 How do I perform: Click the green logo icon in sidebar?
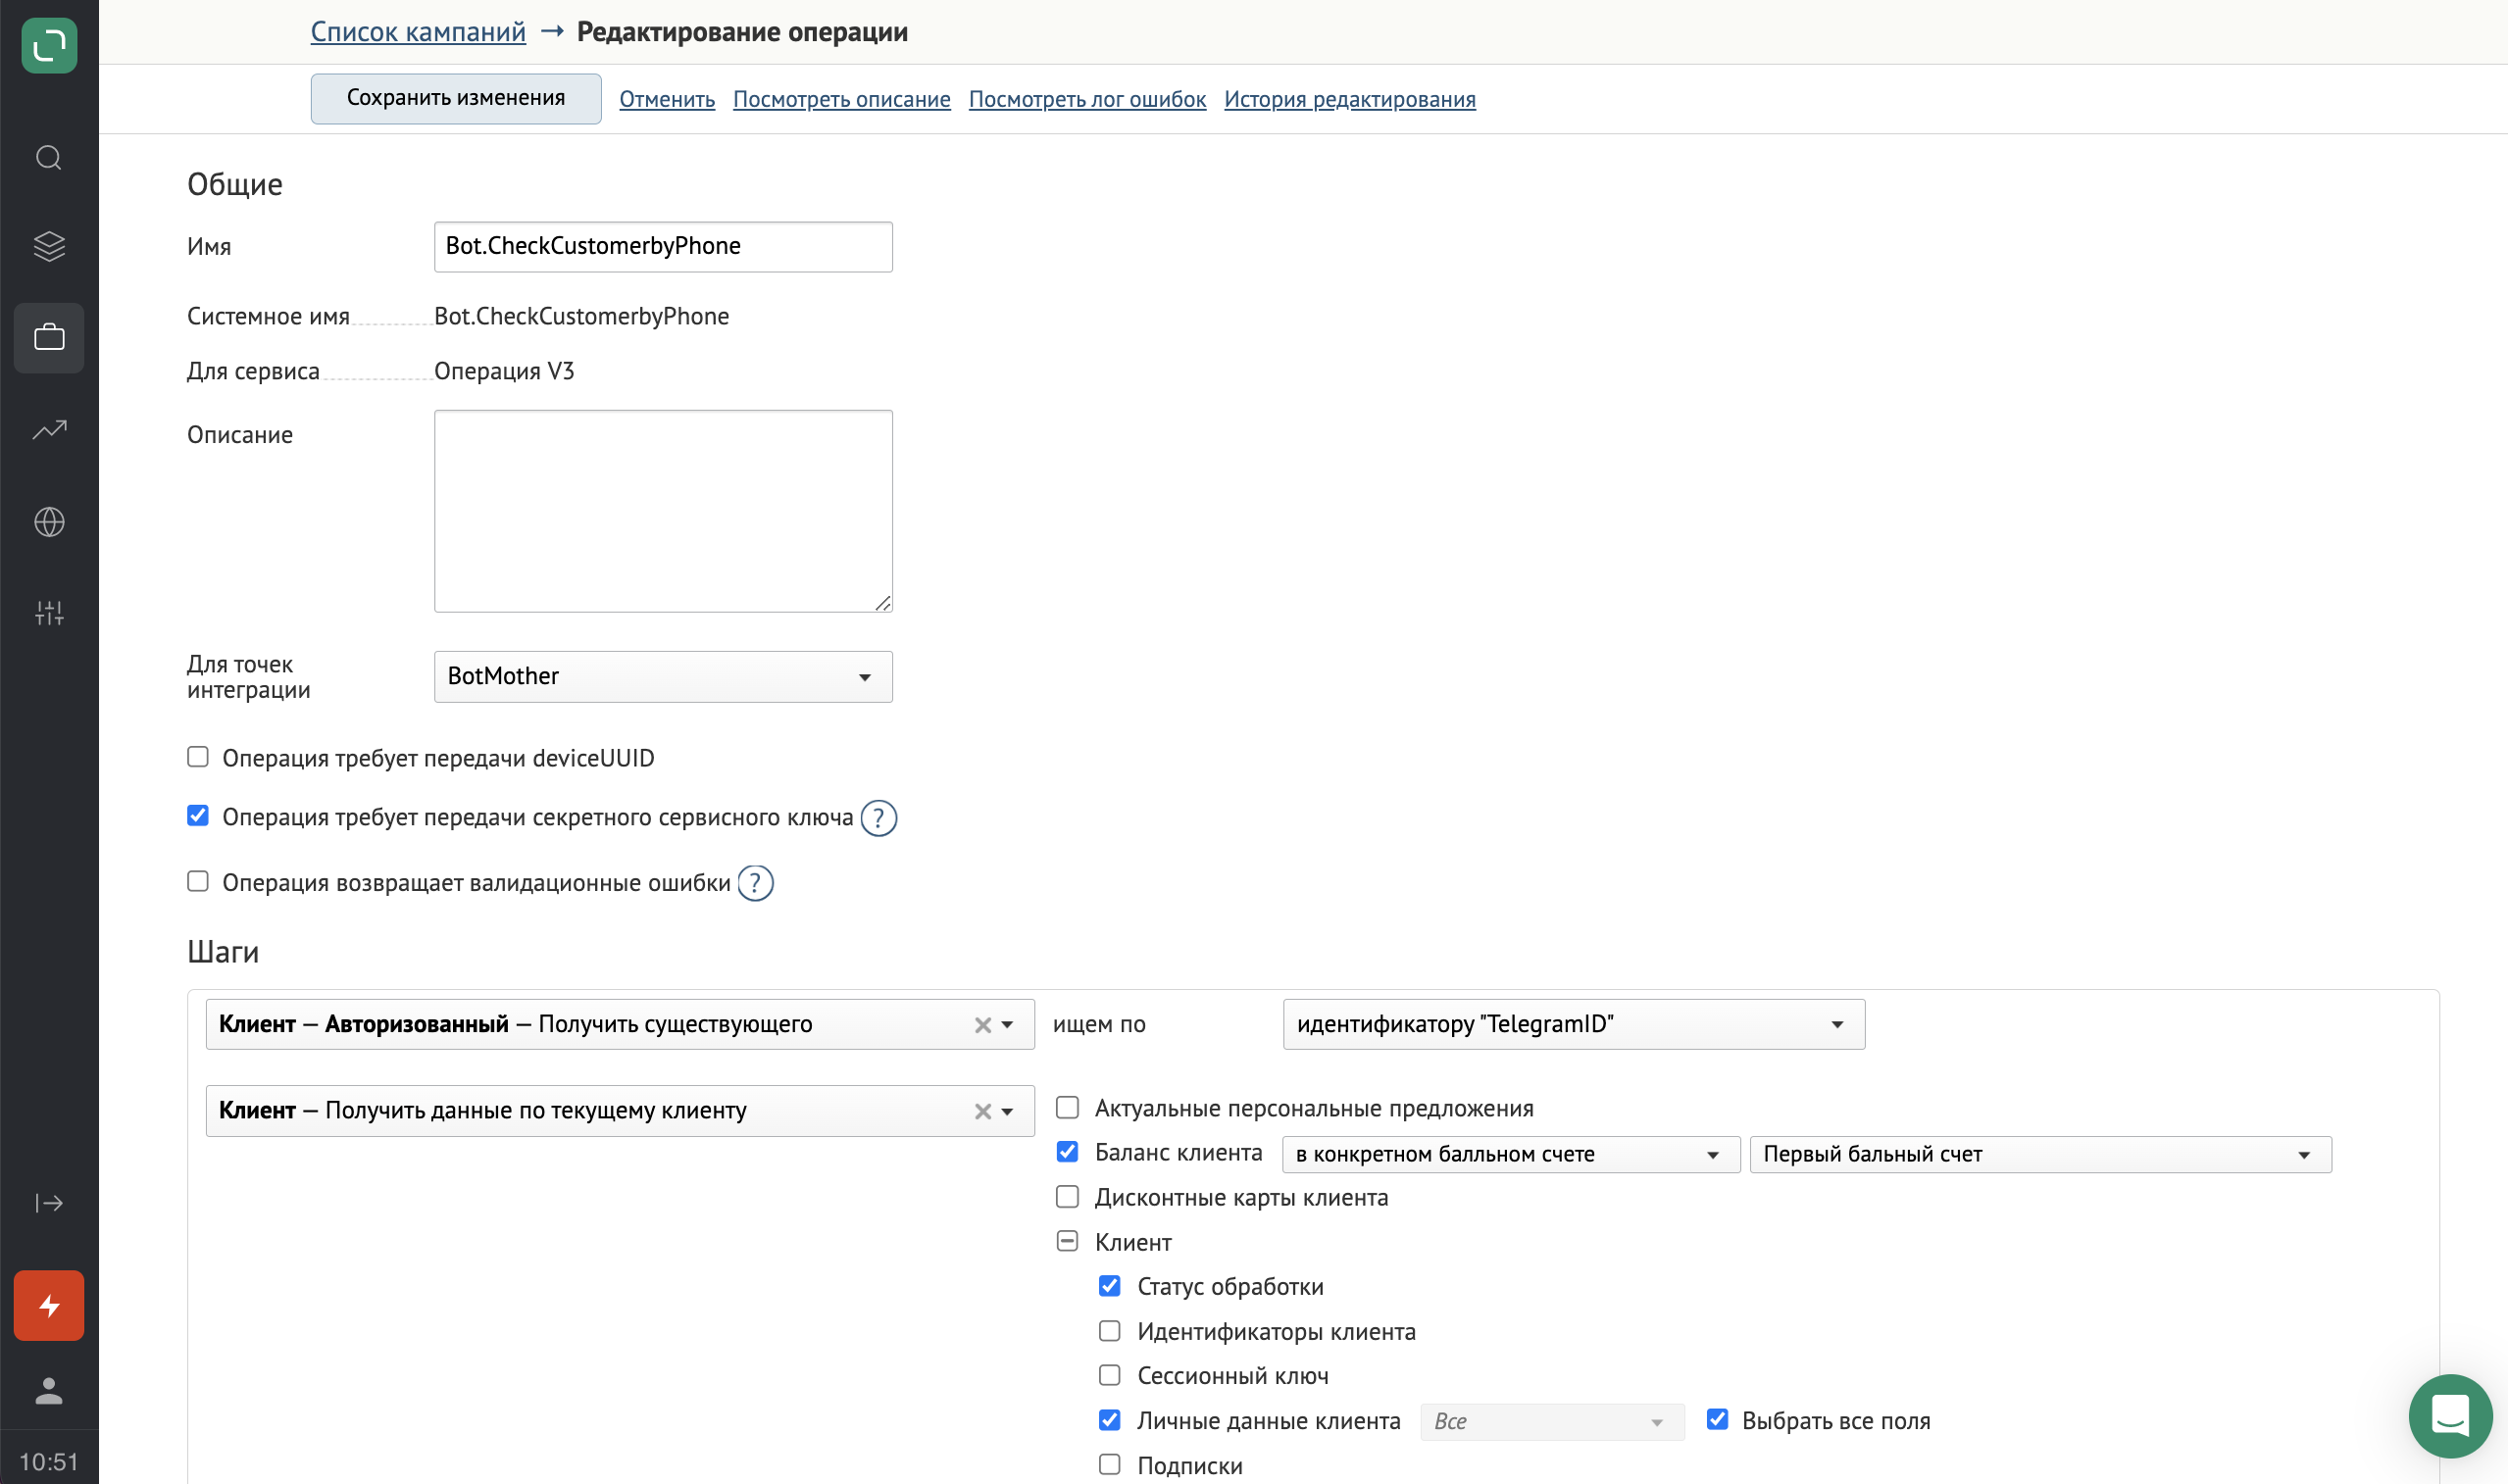49,45
